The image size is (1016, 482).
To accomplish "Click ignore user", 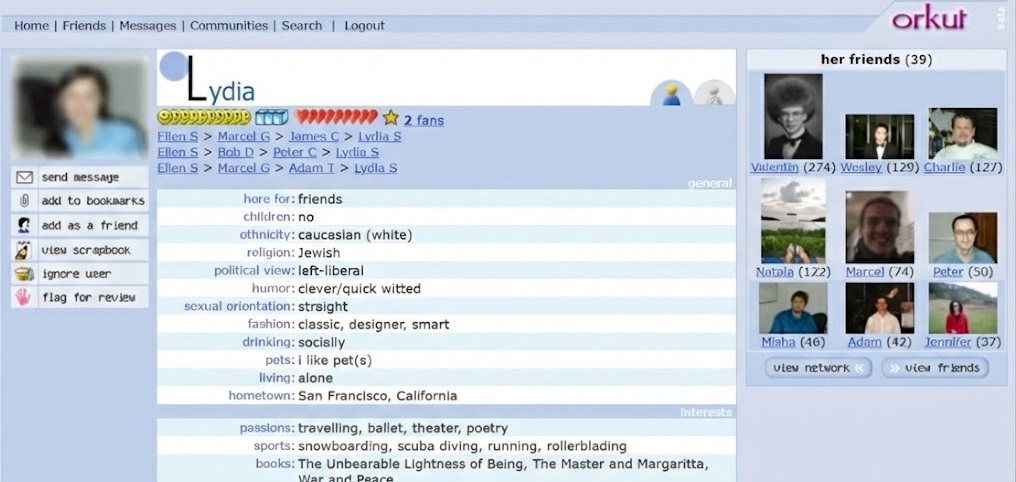I will click(80, 273).
